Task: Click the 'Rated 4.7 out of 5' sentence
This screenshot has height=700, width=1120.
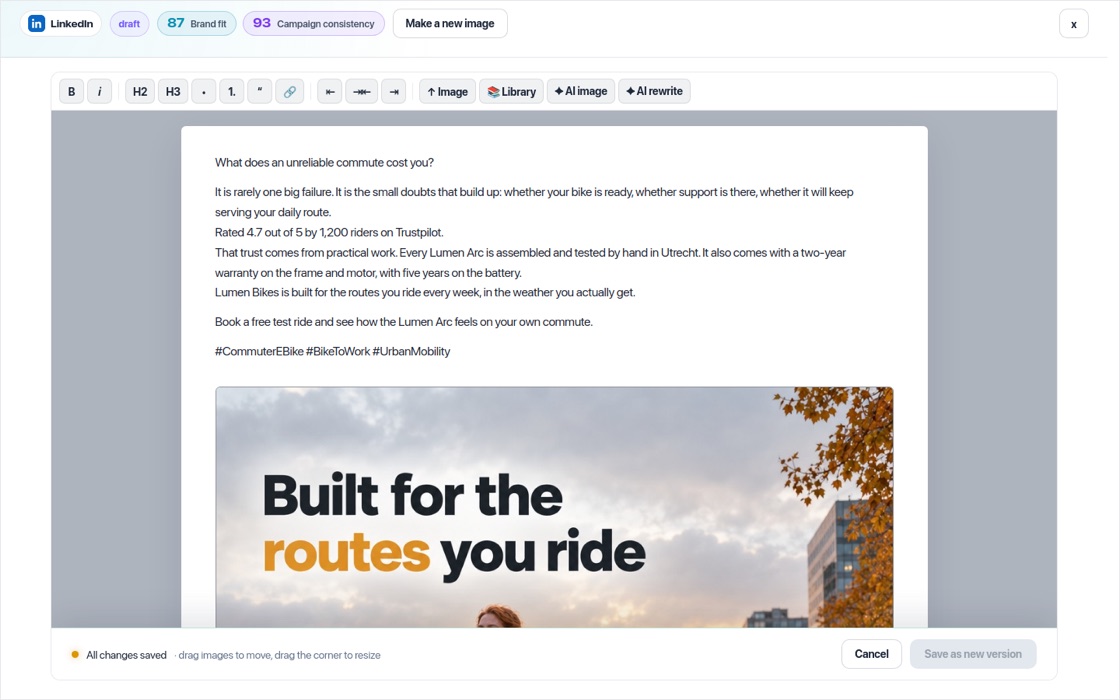Action: [x=329, y=232]
